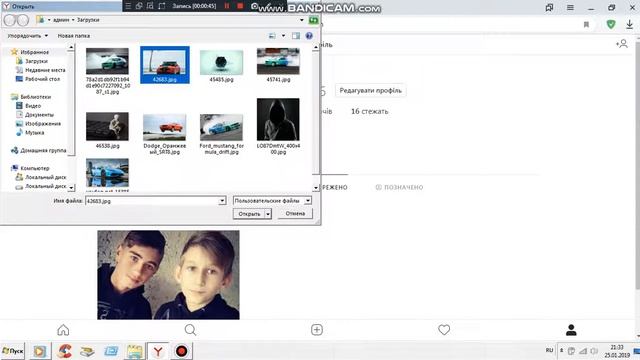This screenshot has width=640, height=360.
Task: Click the Отмена button
Action: [x=295, y=213]
